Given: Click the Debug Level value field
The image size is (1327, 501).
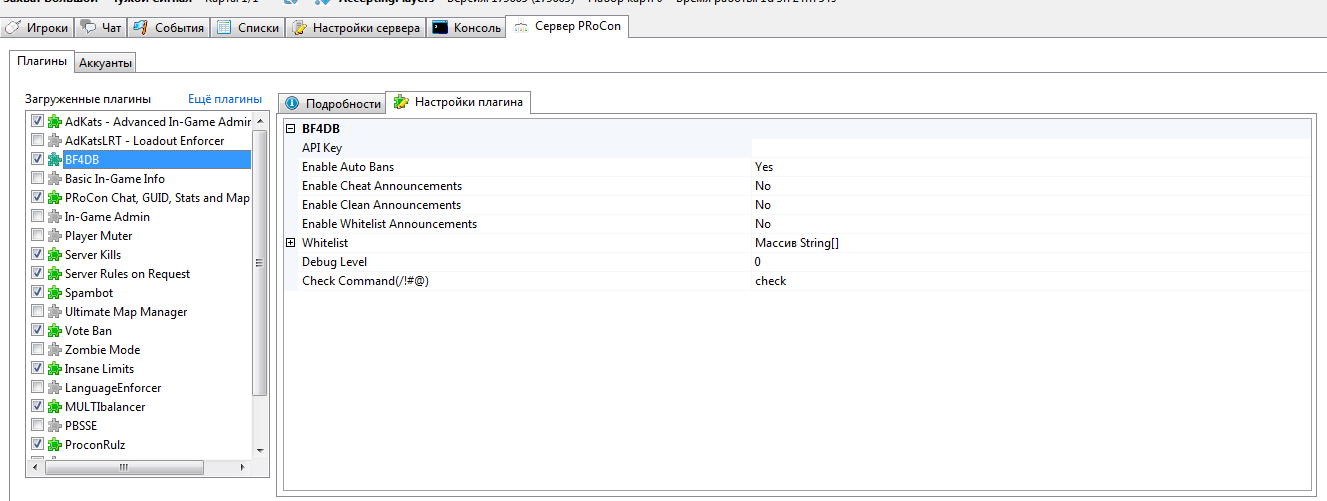Looking at the screenshot, I should coord(1031,262).
